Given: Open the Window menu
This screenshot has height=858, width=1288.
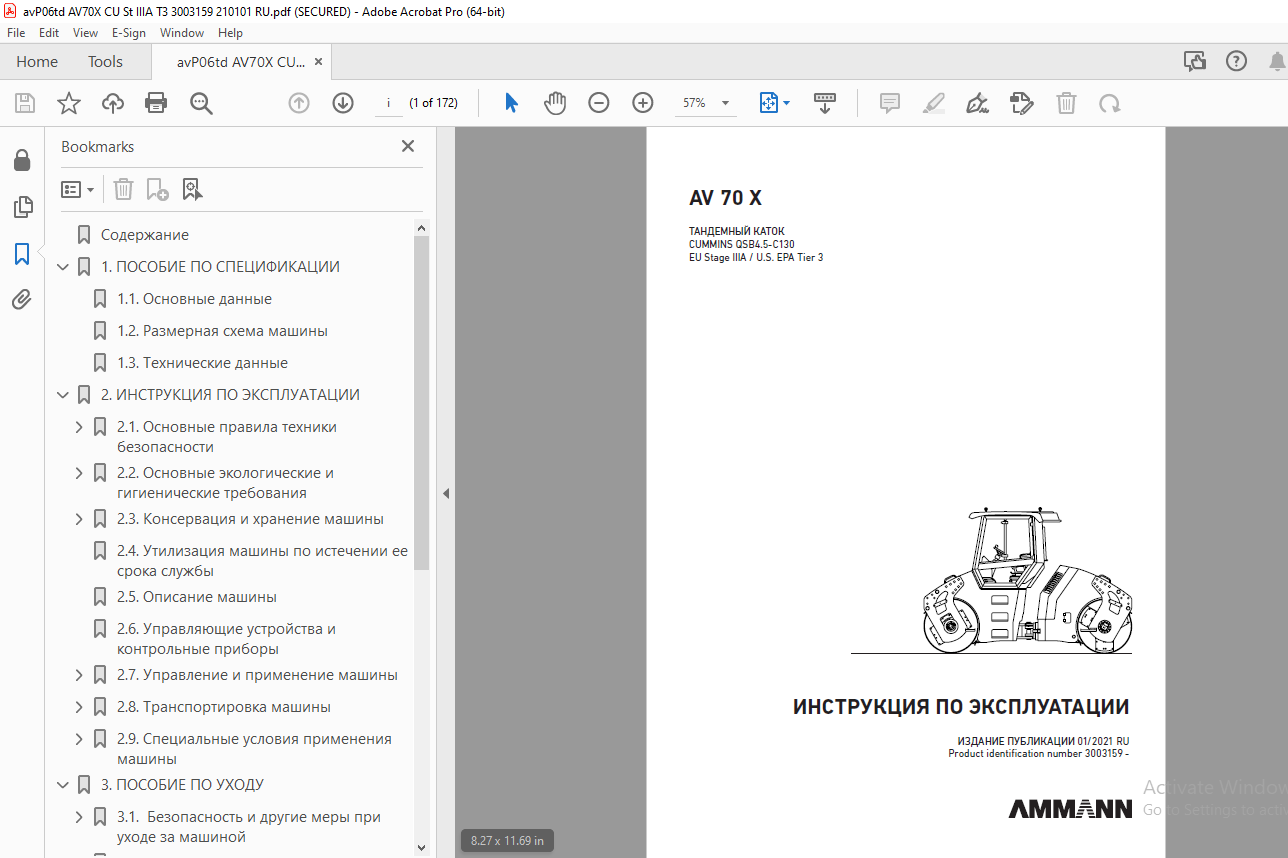Looking at the screenshot, I should (x=182, y=33).
